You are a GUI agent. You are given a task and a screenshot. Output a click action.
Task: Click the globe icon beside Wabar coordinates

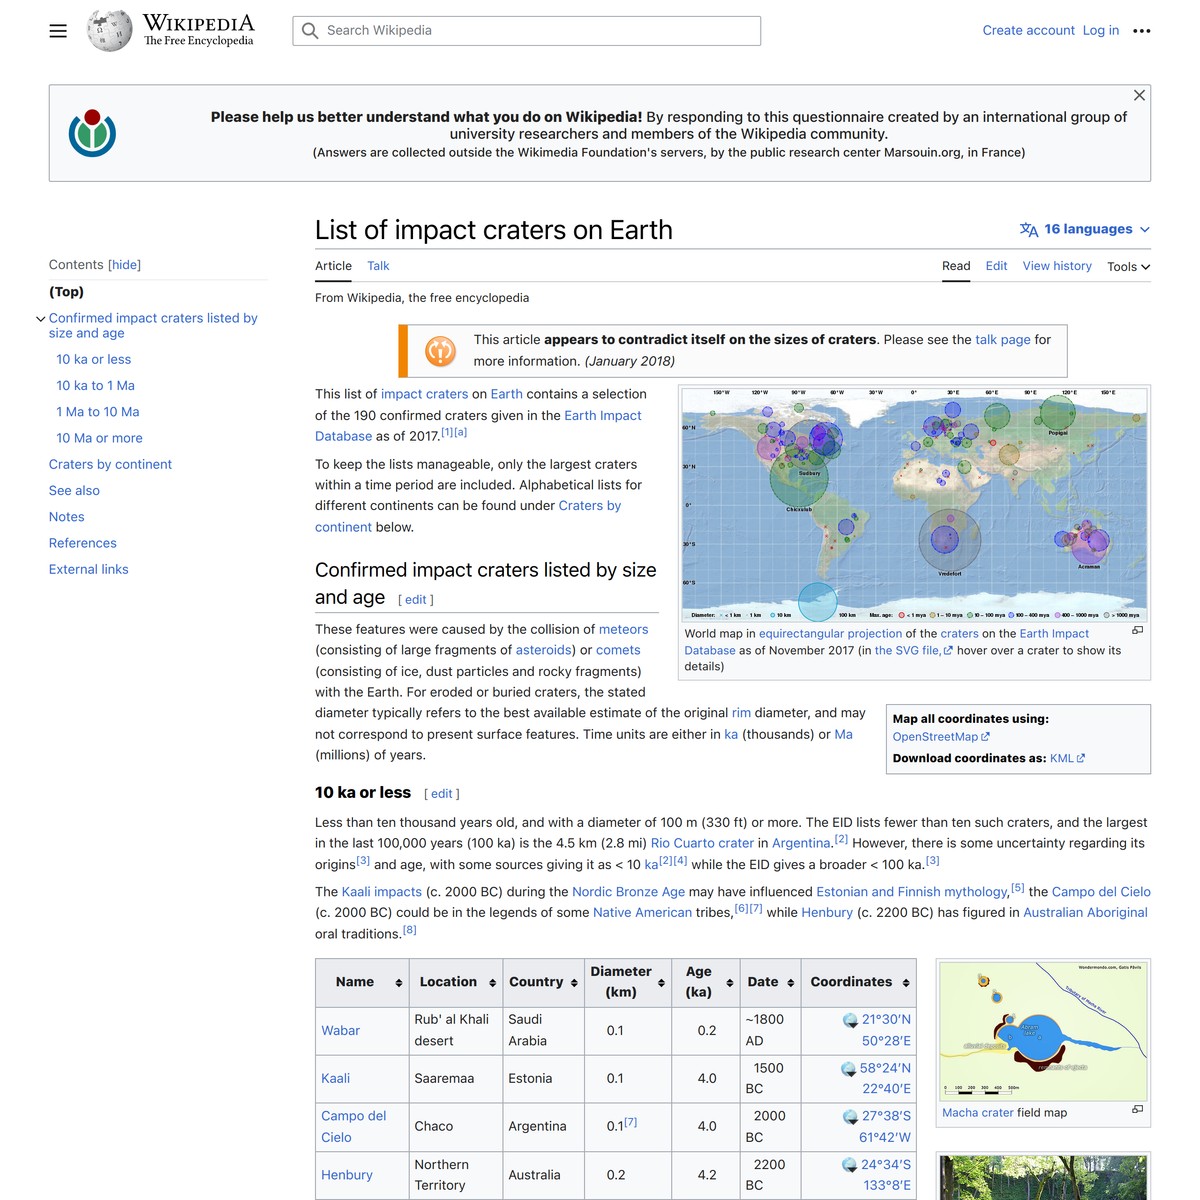tap(849, 1019)
